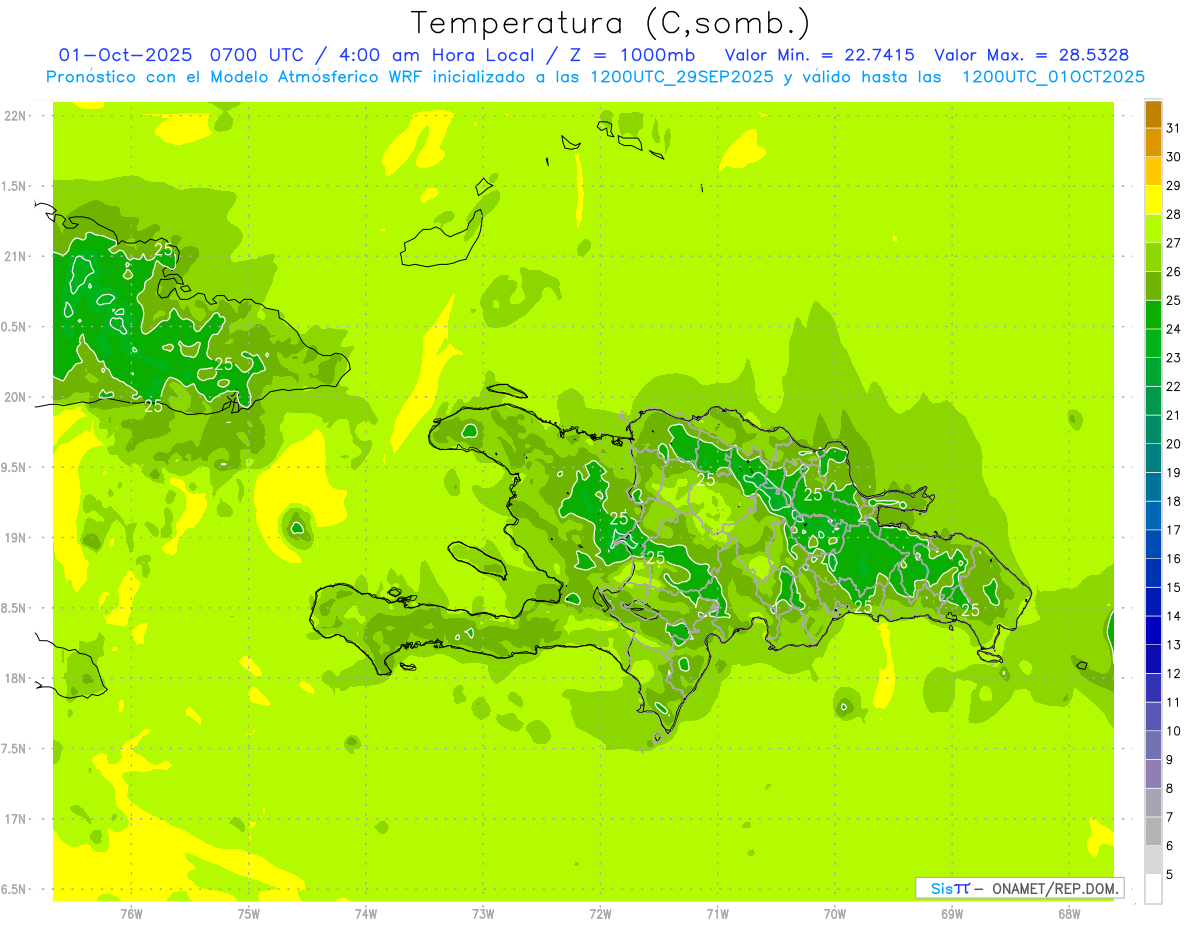This screenshot has height=927, width=1200.
Task: Click the "Temperatura (C,somb.)" title
Action: pyautogui.click(x=611, y=22)
